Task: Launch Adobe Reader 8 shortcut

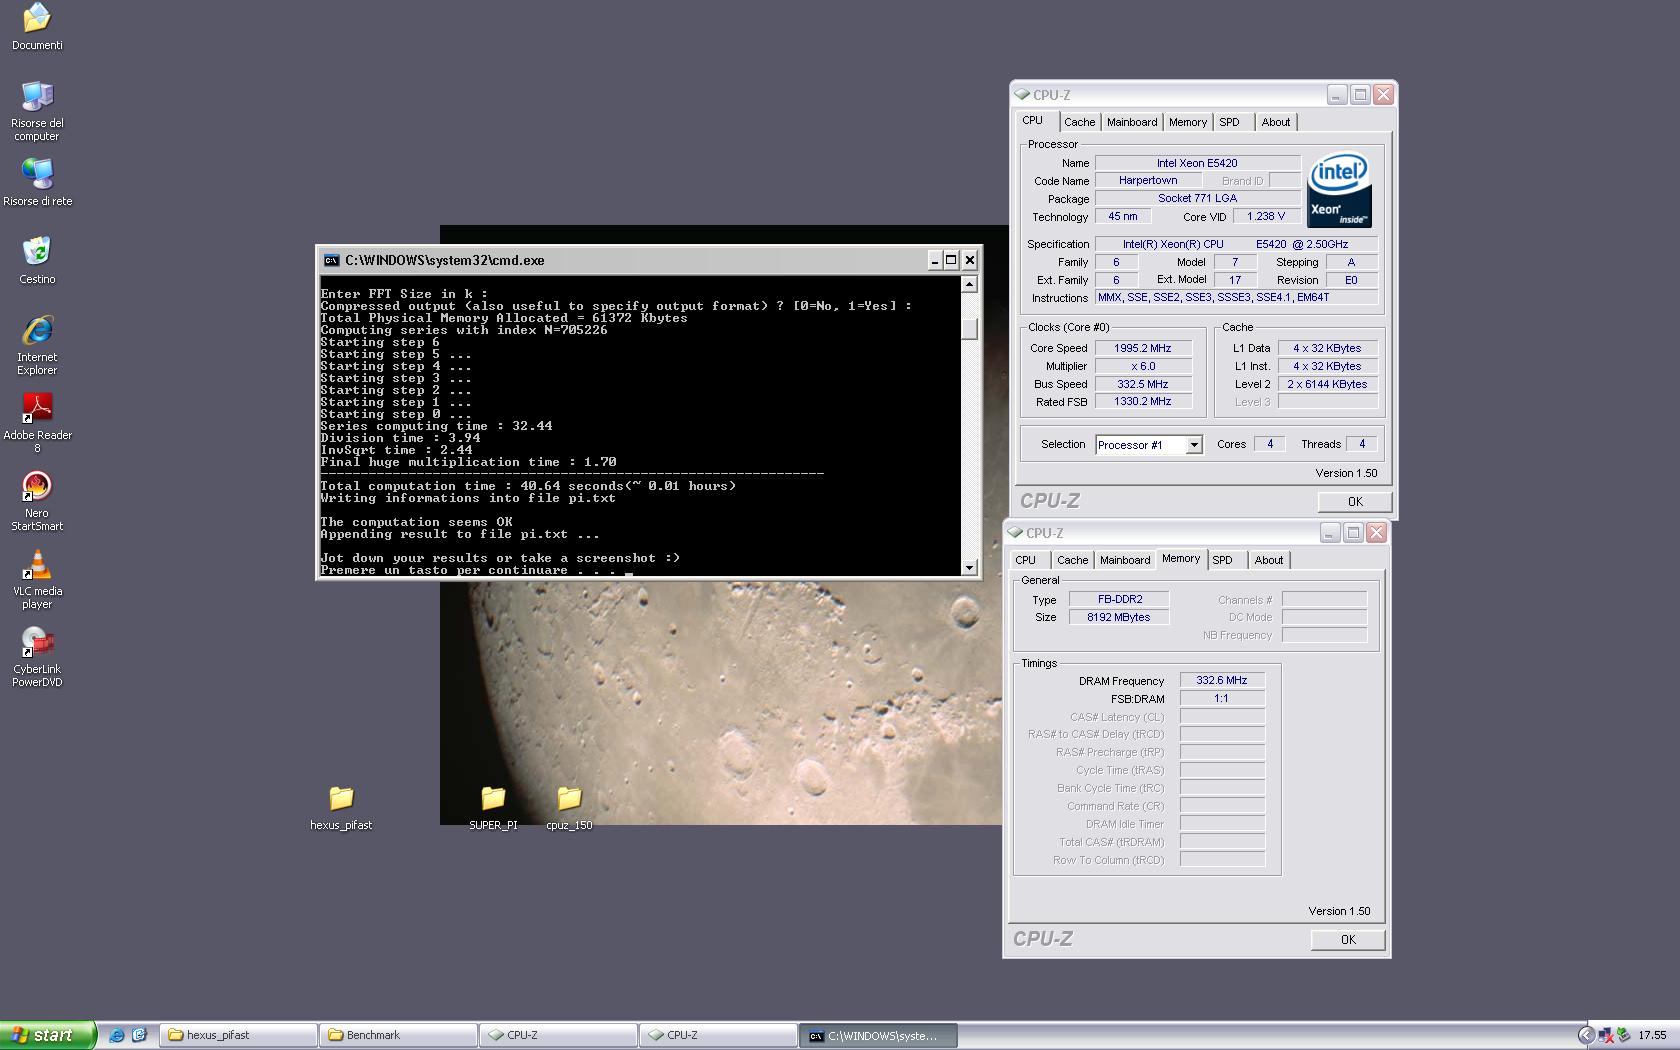Action: point(37,422)
